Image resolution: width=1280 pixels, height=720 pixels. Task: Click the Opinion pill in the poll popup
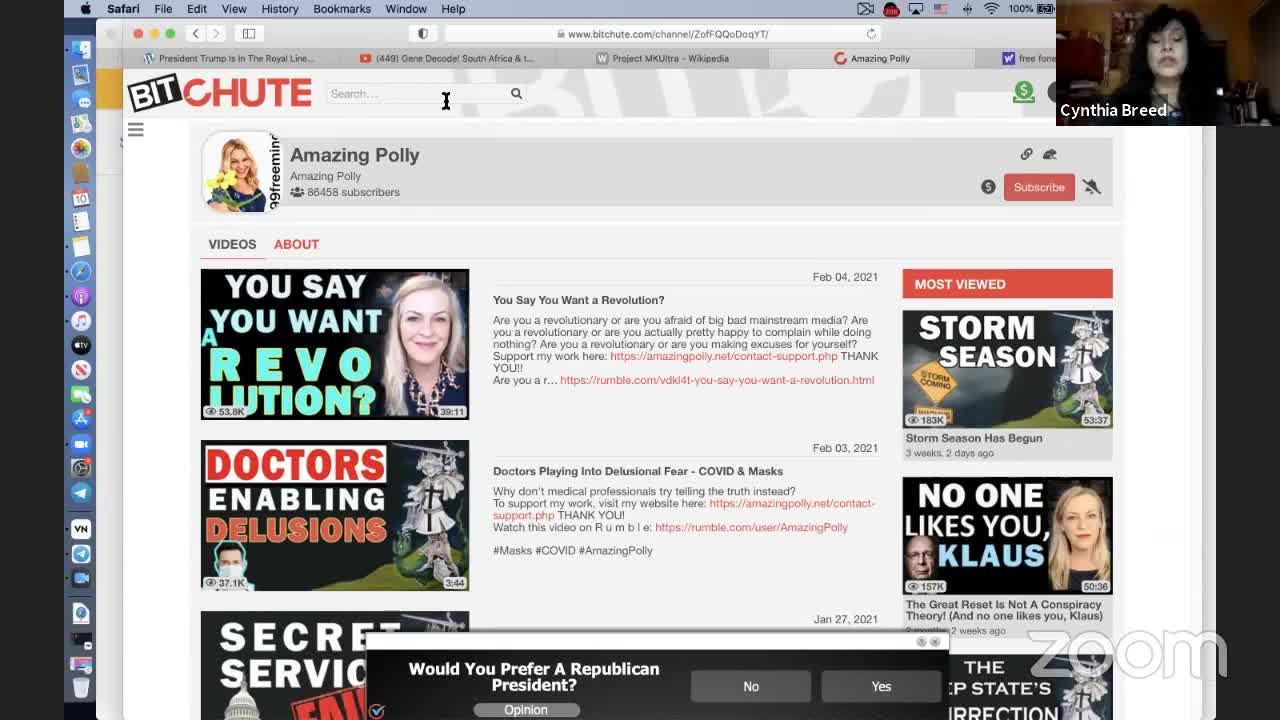525,710
